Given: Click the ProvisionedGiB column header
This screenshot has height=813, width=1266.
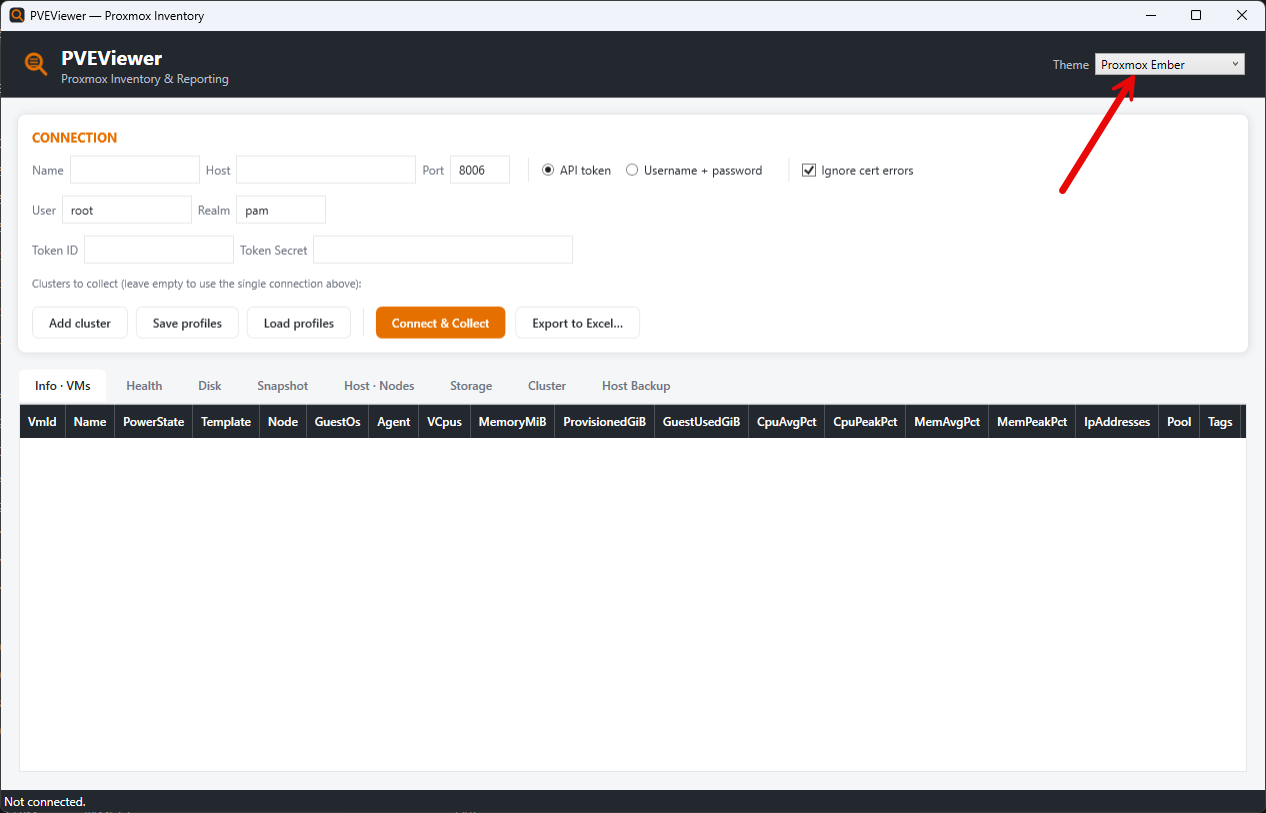Looking at the screenshot, I should pyautogui.click(x=605, y=422).
